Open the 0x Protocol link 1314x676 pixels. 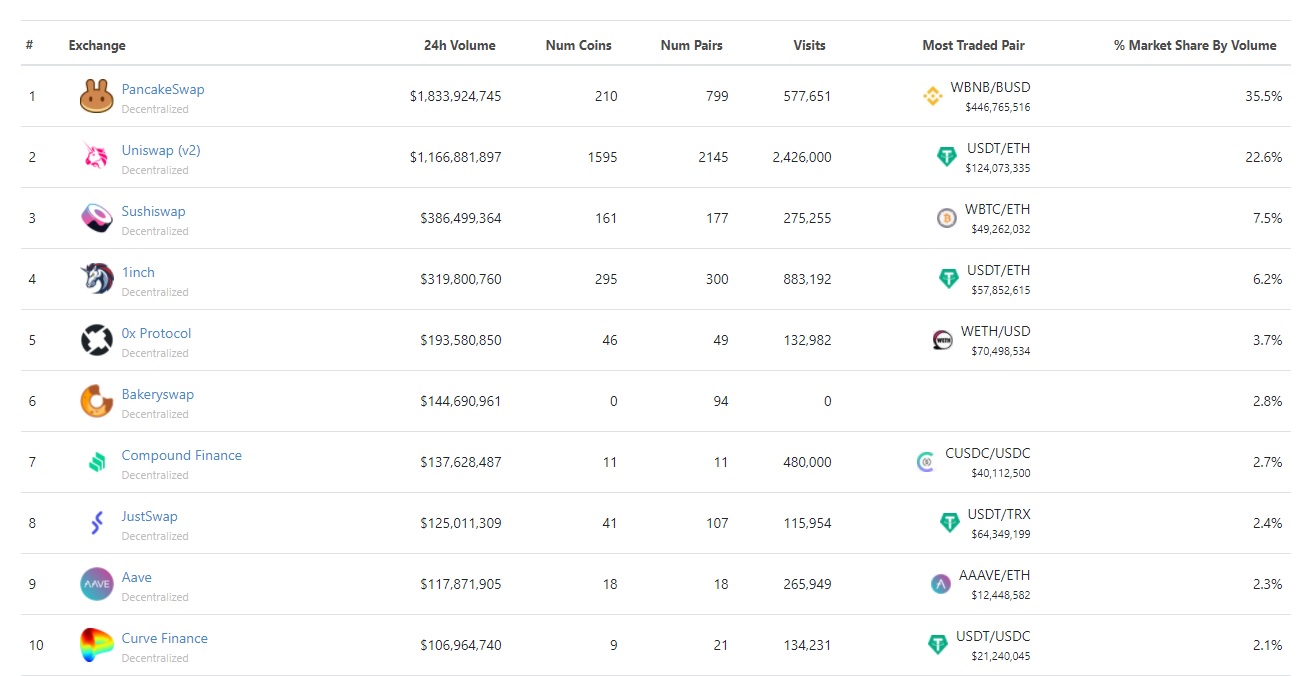157,333
